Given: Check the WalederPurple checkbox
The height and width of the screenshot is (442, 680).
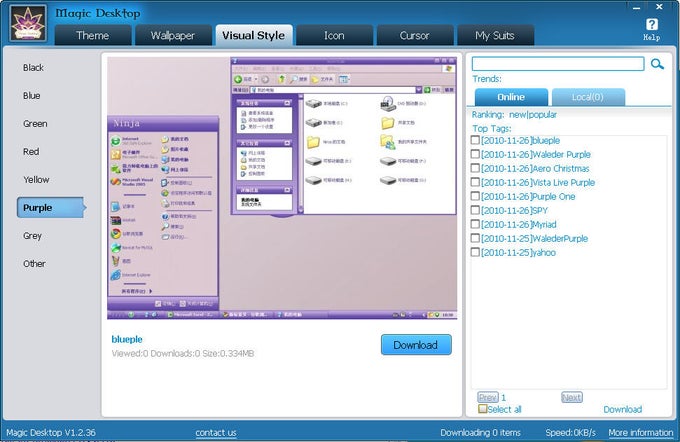Looking at the screenshot, I should [475, 238].
